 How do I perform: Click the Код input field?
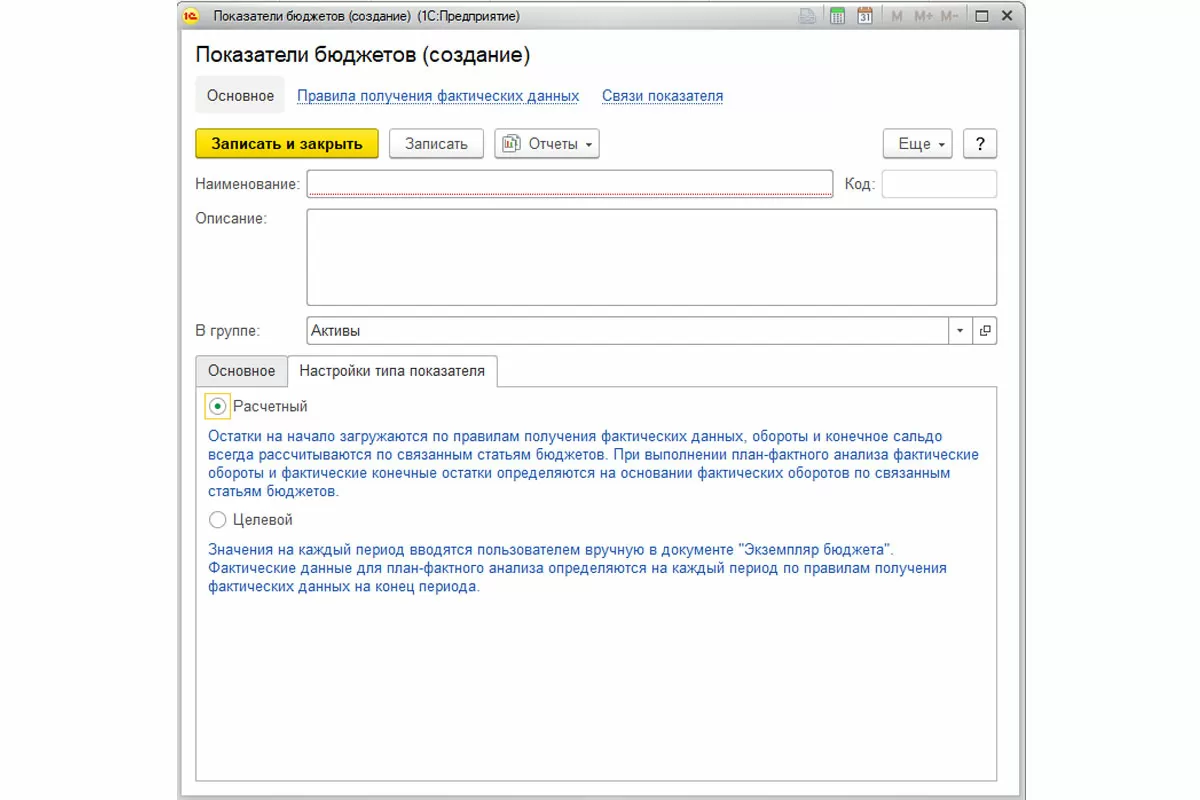(939, 184)
